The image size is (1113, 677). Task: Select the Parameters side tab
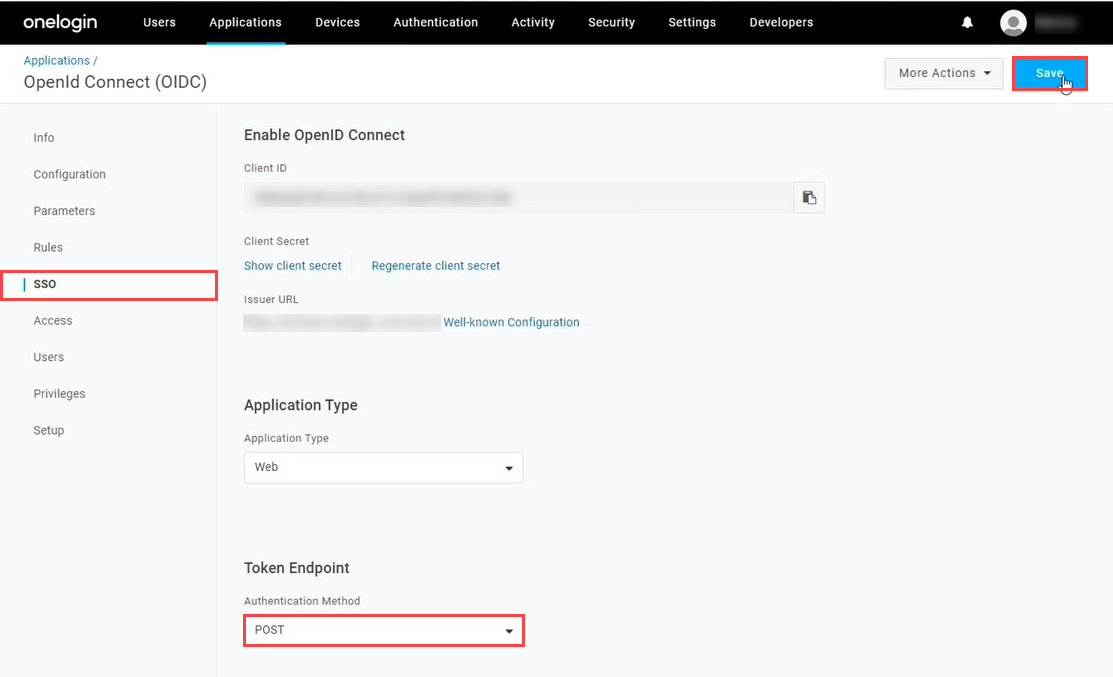[x=64, y=211]
